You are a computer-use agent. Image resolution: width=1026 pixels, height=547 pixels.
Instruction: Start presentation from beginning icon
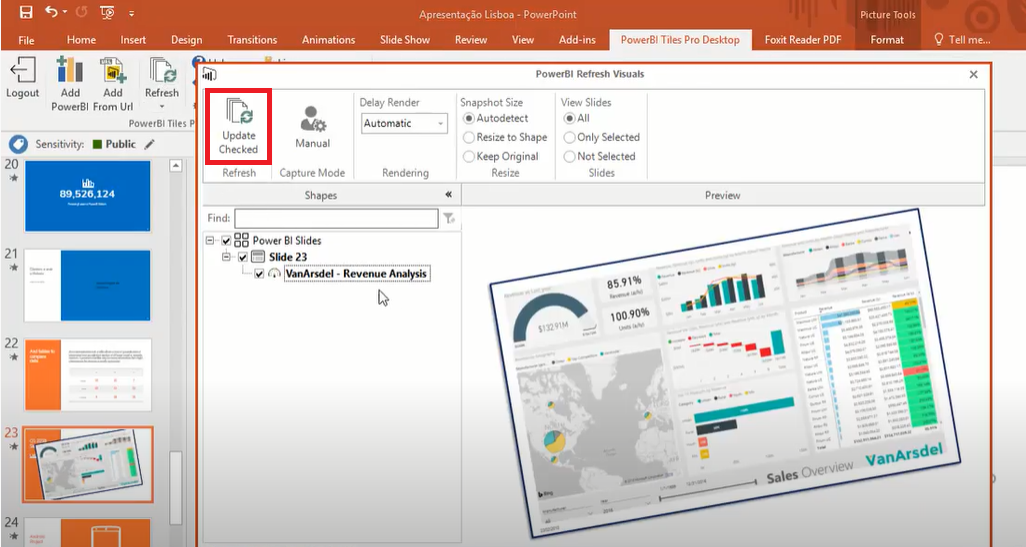coord(107,12)
